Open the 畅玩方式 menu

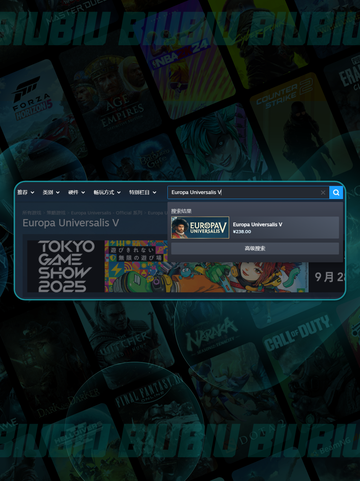pyautogui.click(x=107, y=192)
